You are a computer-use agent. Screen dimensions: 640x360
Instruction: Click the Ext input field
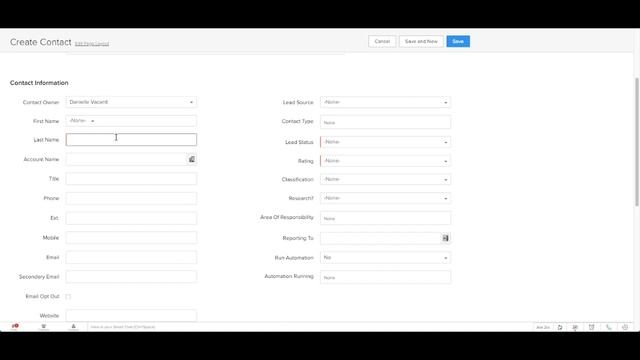(131, 218)
